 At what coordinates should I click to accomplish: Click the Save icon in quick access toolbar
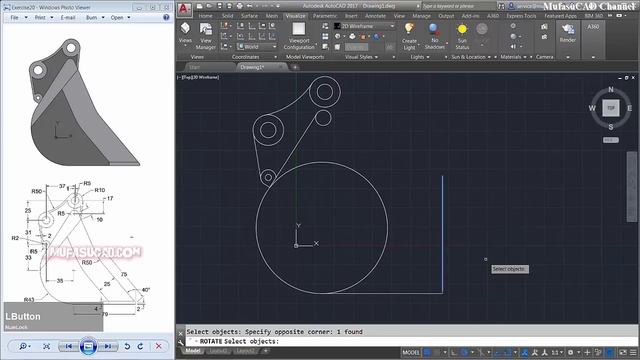(x=220, y=6)
